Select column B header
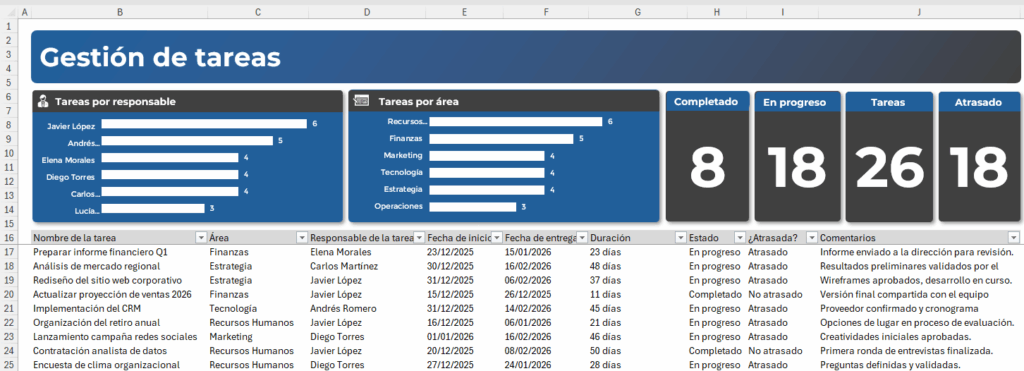The width and height of the screenshot is (1024, 371). 119,12
